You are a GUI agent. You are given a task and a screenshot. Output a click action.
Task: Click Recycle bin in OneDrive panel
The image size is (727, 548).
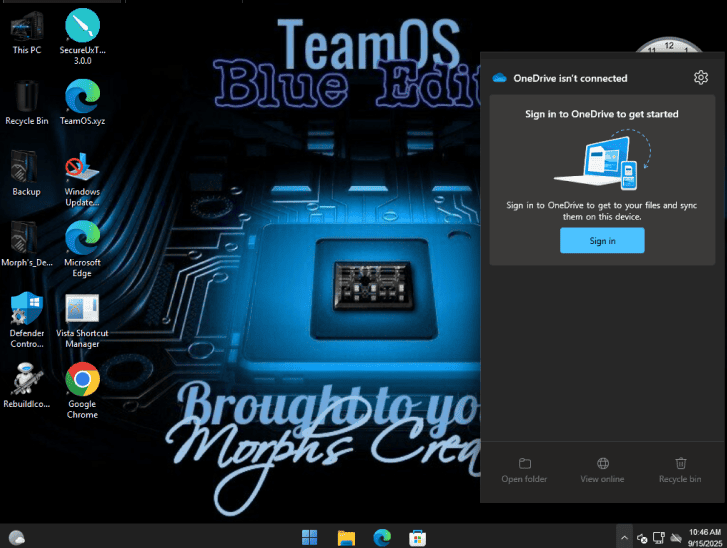pyautogui.click(x=680, y=471)
